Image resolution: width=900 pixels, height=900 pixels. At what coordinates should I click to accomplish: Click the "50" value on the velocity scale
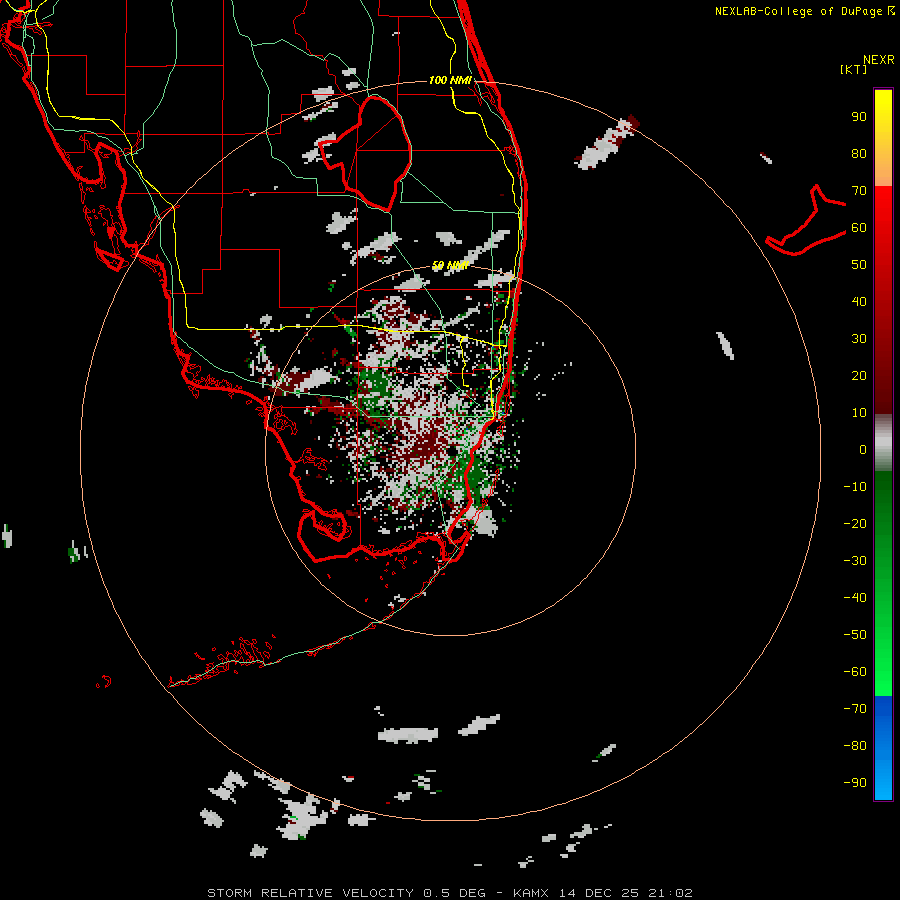pos(859,265)
